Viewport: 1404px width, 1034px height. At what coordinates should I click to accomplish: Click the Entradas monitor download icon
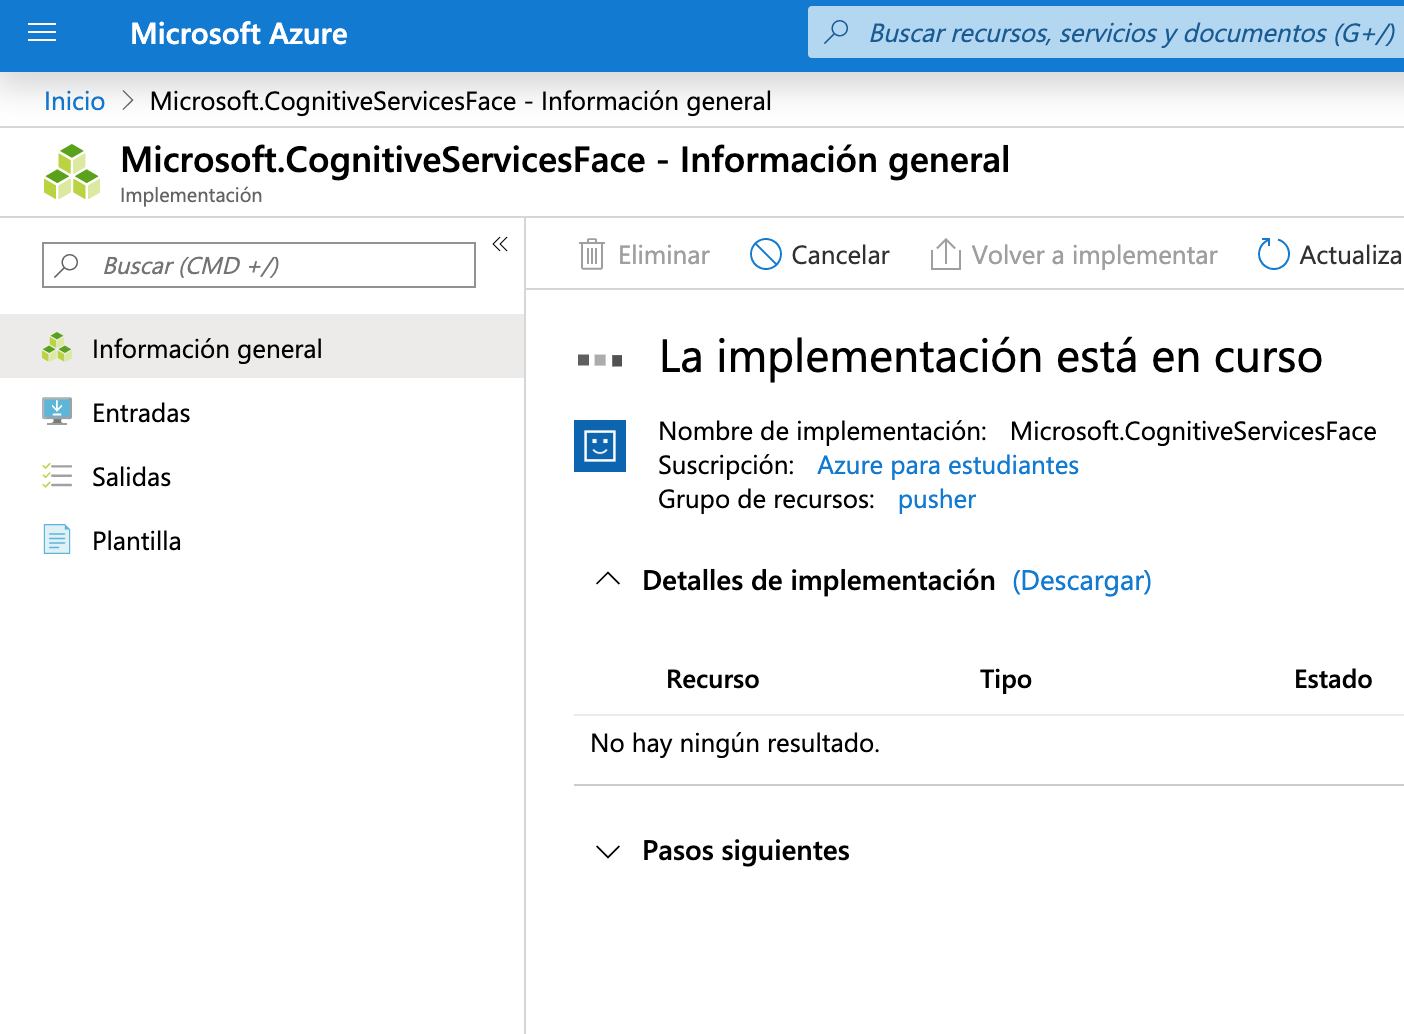[x=57, y=411]
